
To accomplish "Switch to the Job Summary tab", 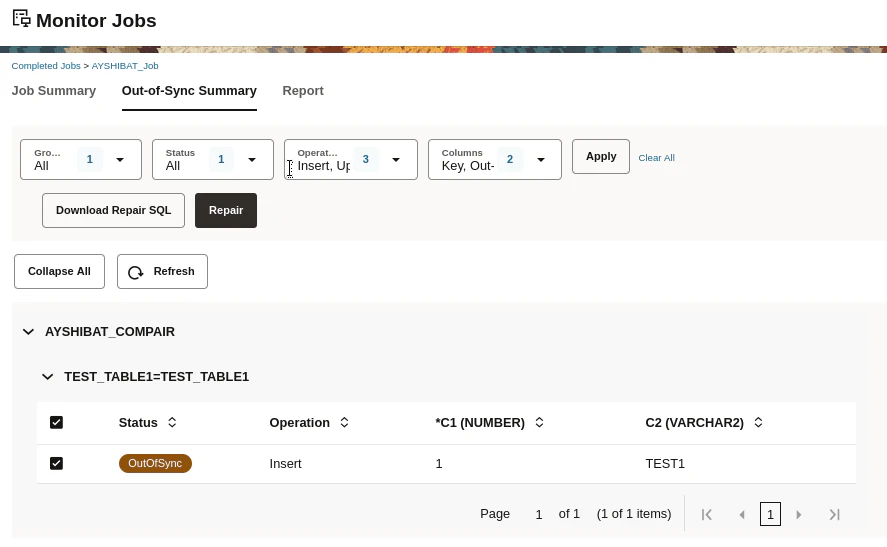I will [54, 91].
